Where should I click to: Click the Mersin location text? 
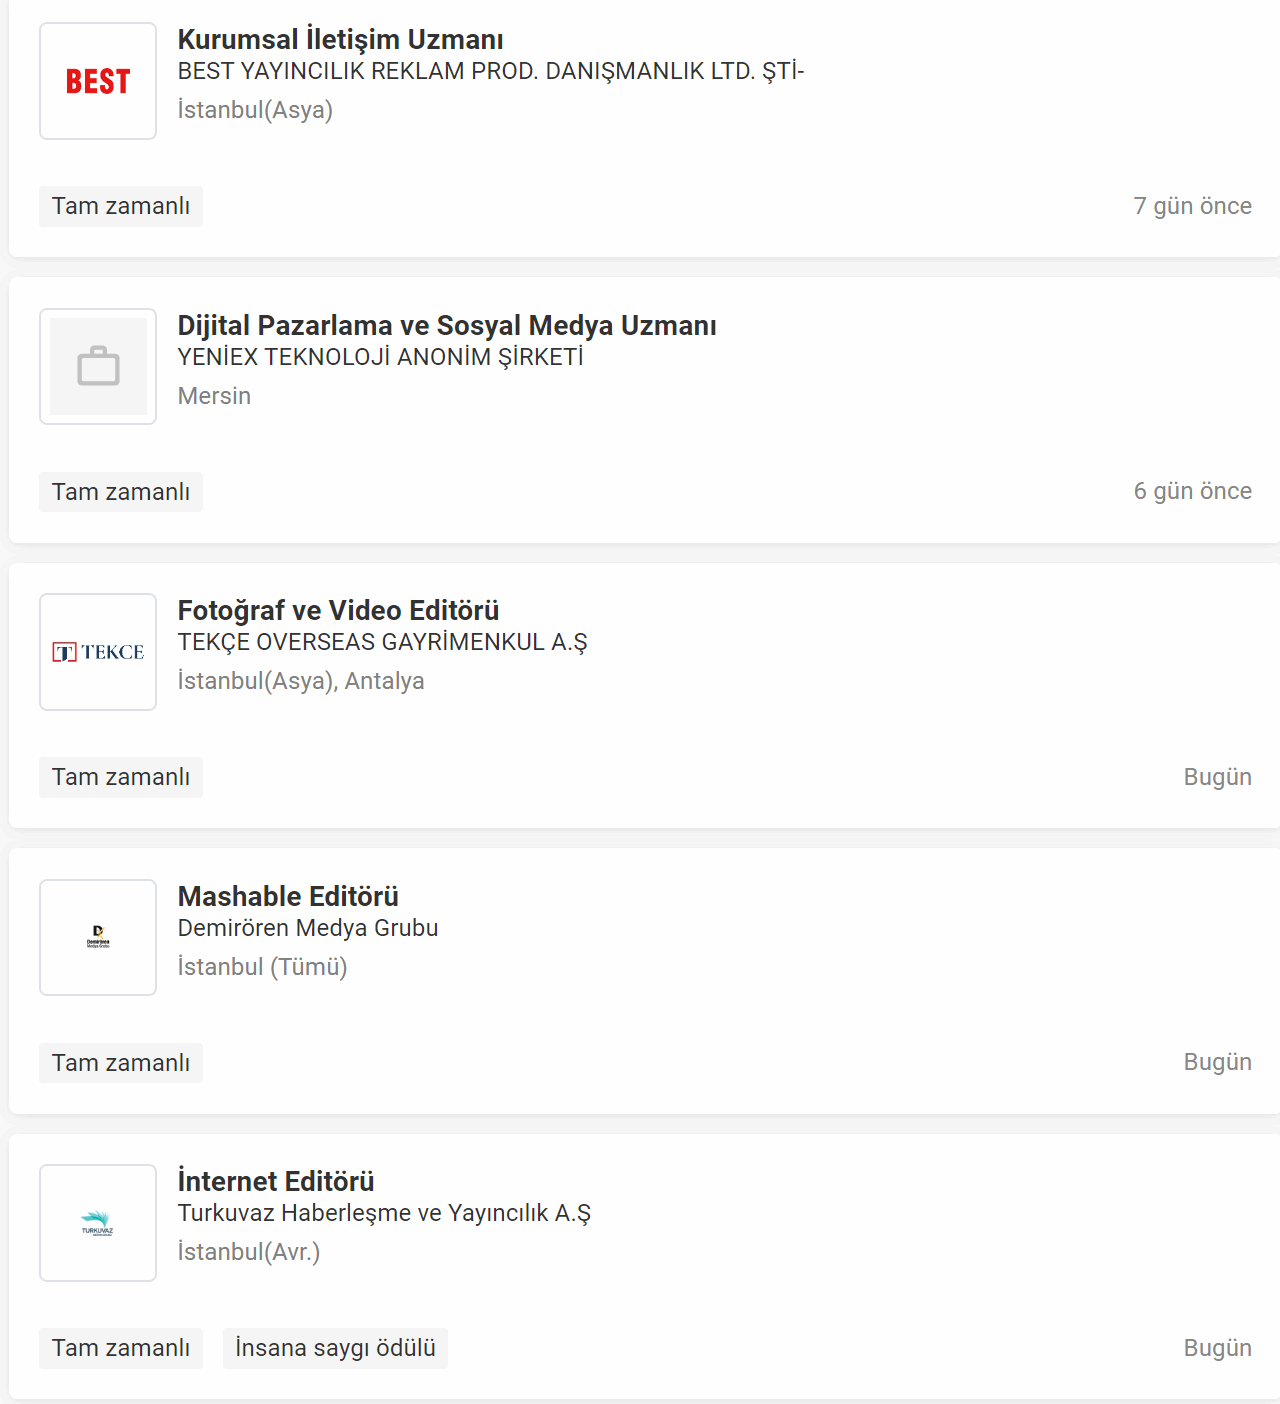tap(214, 396)
